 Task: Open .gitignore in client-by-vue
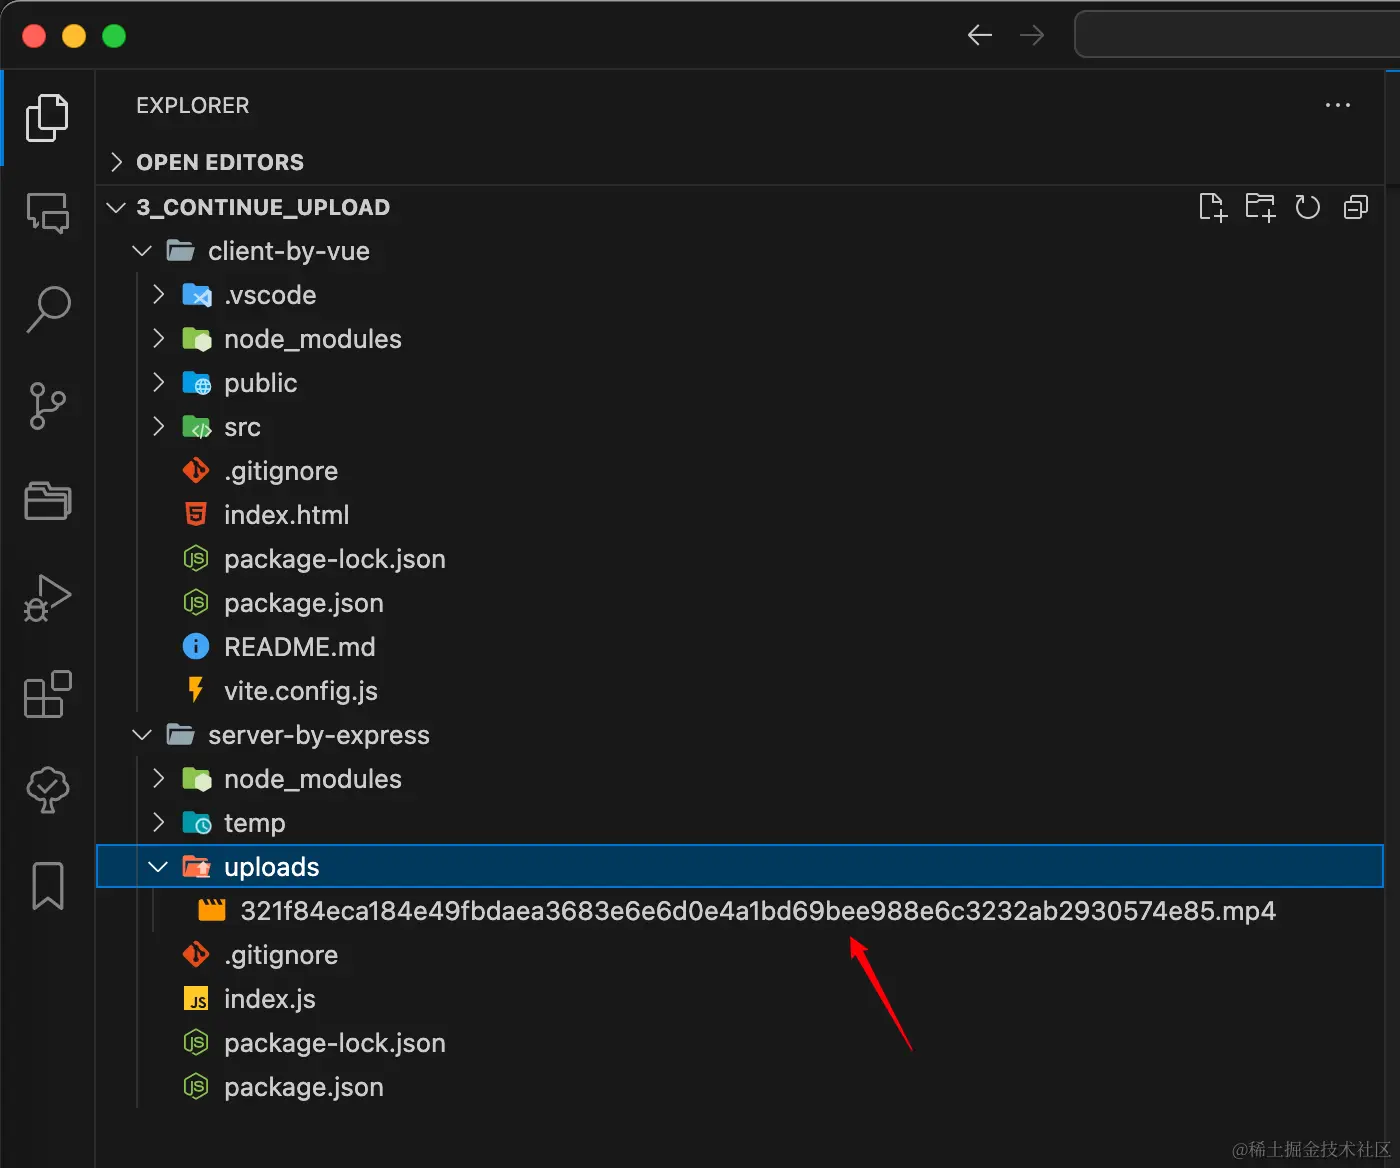(740, 471)
